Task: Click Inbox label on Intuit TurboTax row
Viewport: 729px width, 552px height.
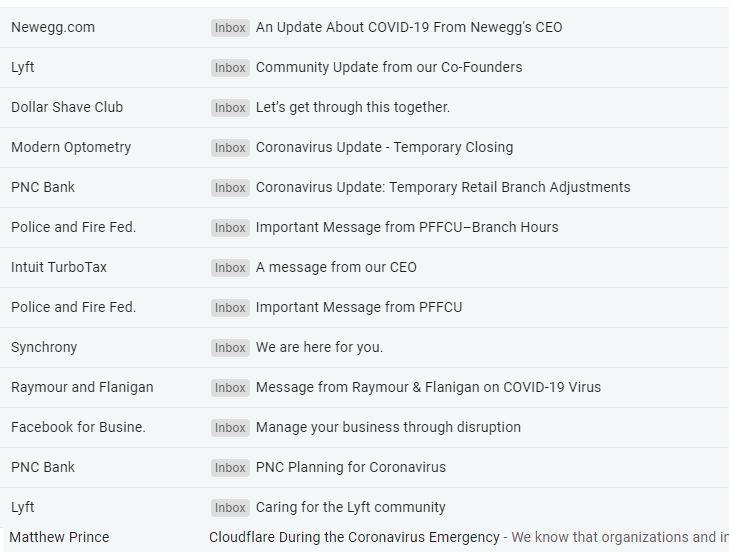Action: 230,267
